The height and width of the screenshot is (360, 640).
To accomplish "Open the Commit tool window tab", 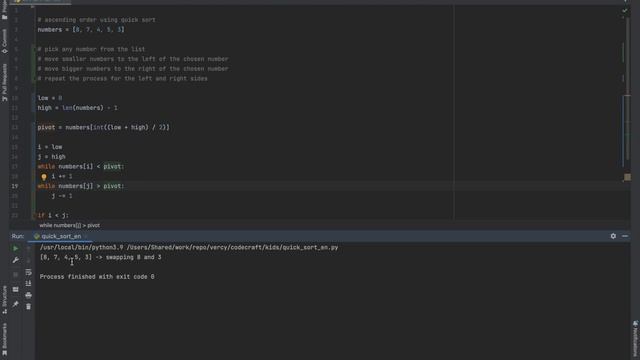I will pyautogui.click(x=4, y=41).
